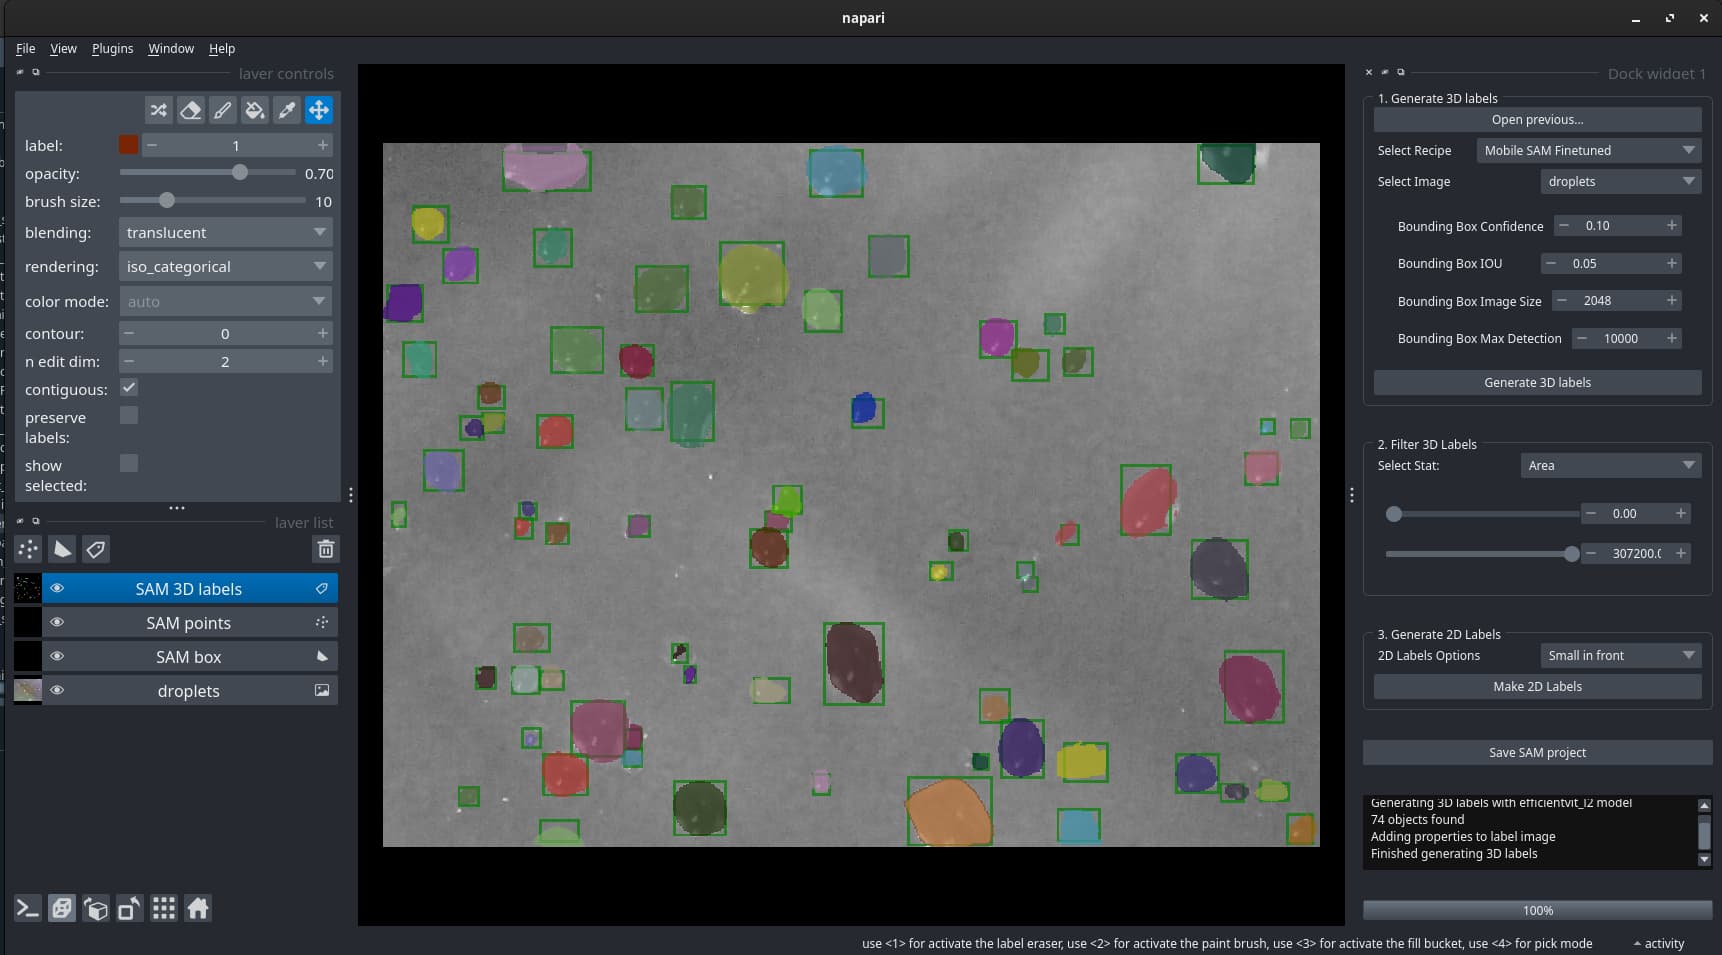Screen dimensions: 1722x955
Task: Uncheck the contiguous option
Action: point(128,387)
